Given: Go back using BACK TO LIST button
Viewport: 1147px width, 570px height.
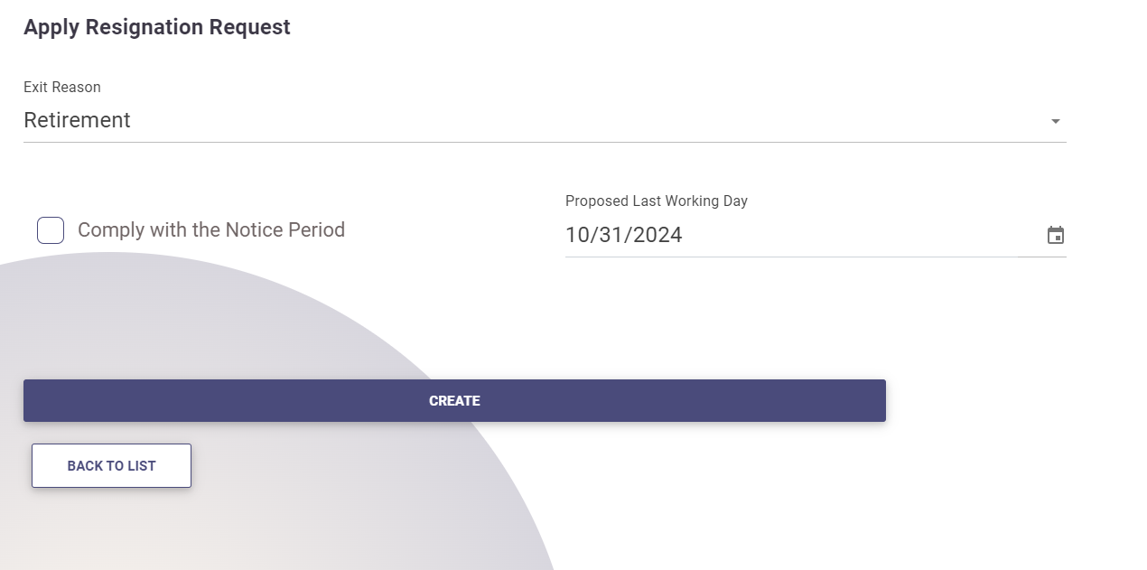Looking at the screenshot, I should coord(111,466).
